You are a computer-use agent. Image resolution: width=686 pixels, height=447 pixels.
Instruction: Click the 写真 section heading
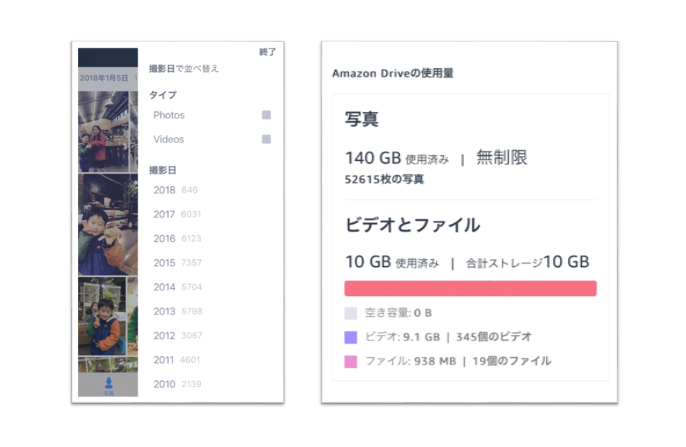361,119
